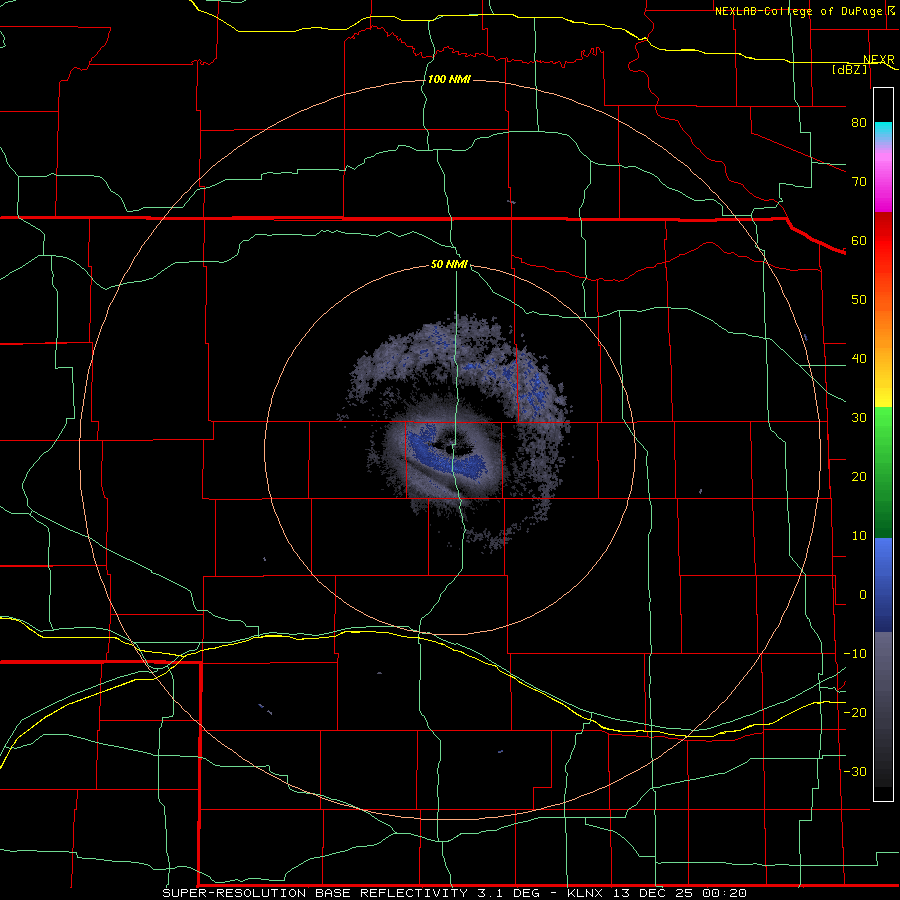Click the 70 value on the dBZ scale

coord(859,181)
